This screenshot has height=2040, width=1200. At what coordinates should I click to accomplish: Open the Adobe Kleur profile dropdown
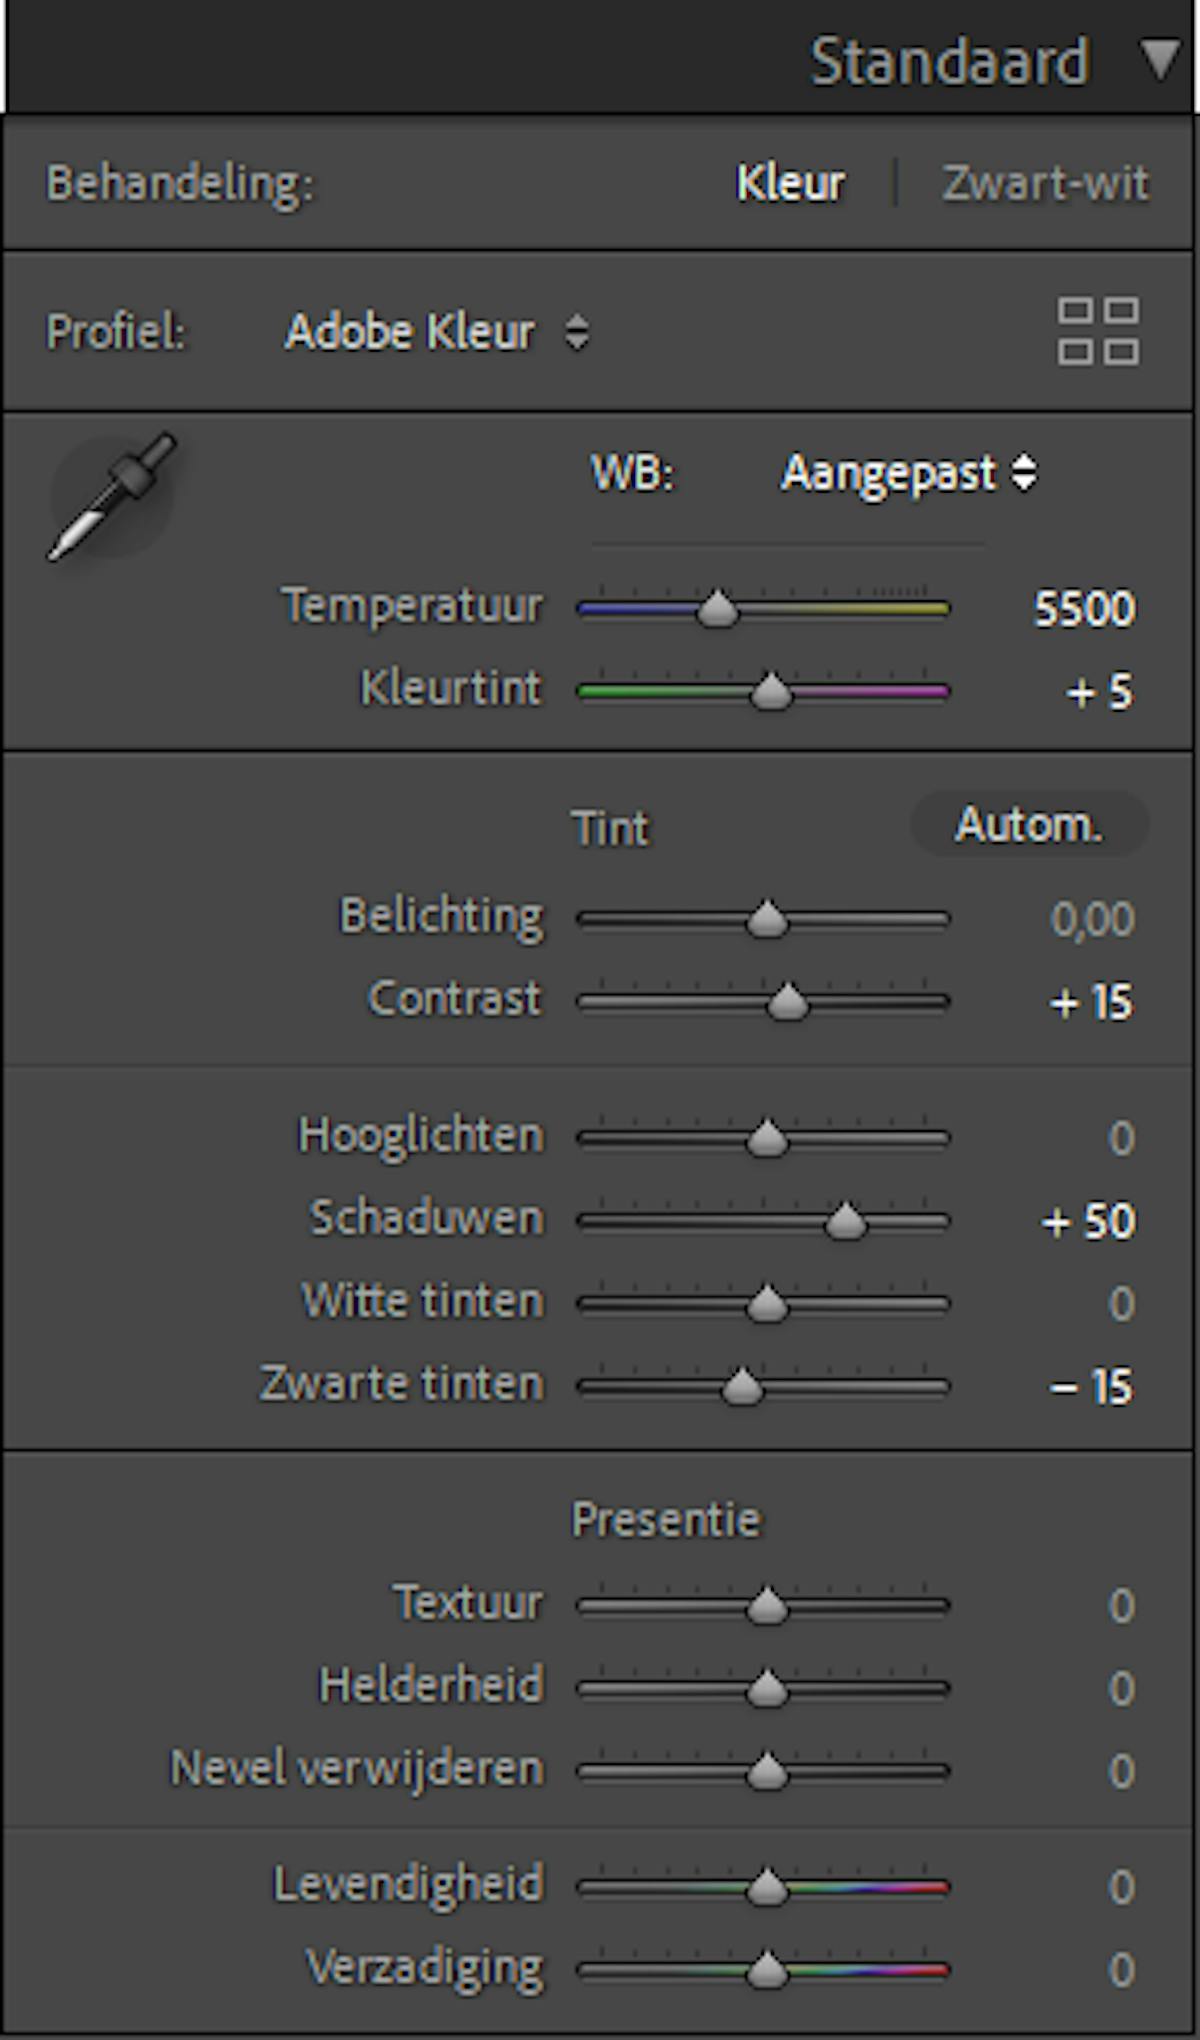[x=437, y=332]
